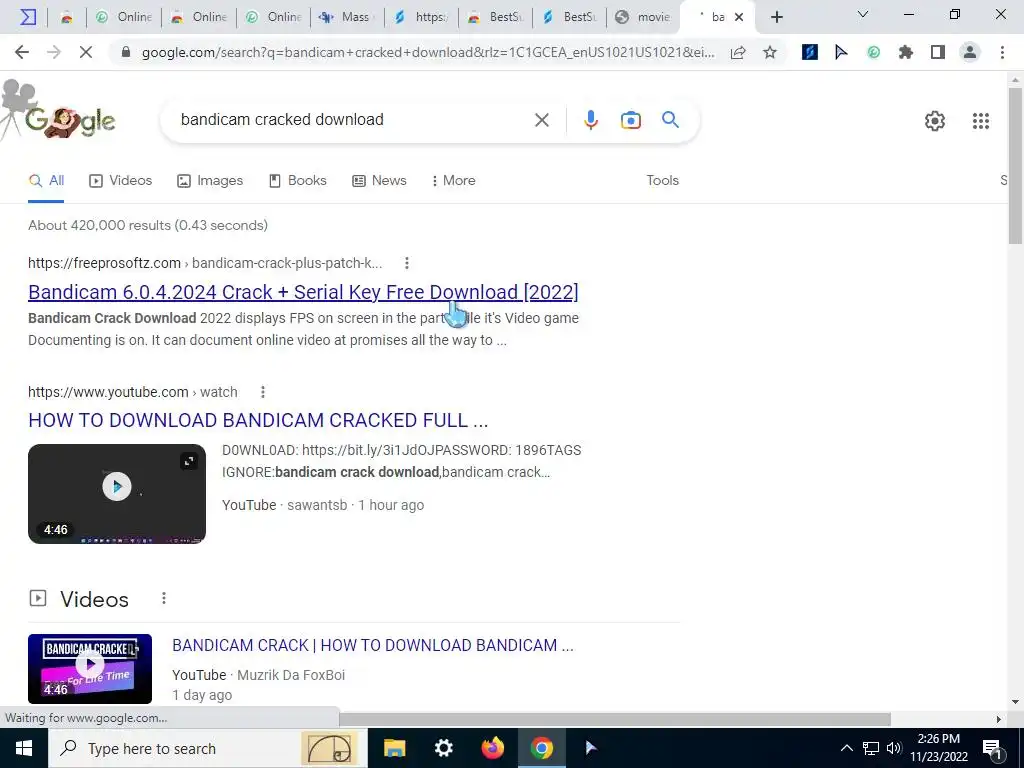Open Settings gear in taskbar

tap(443, 748)
